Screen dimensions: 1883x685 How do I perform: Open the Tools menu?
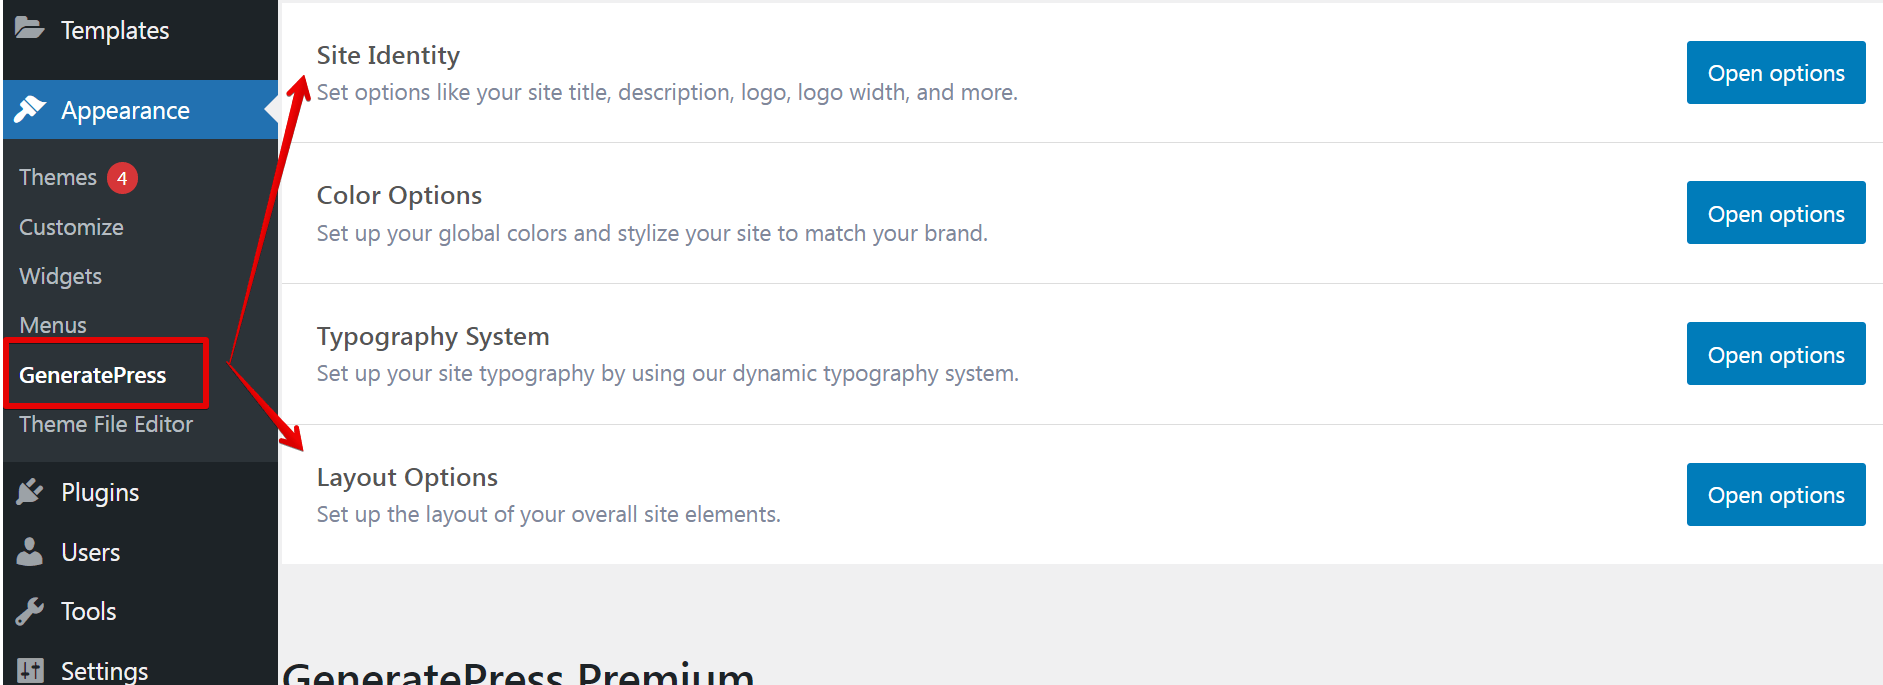pos(89,611)
